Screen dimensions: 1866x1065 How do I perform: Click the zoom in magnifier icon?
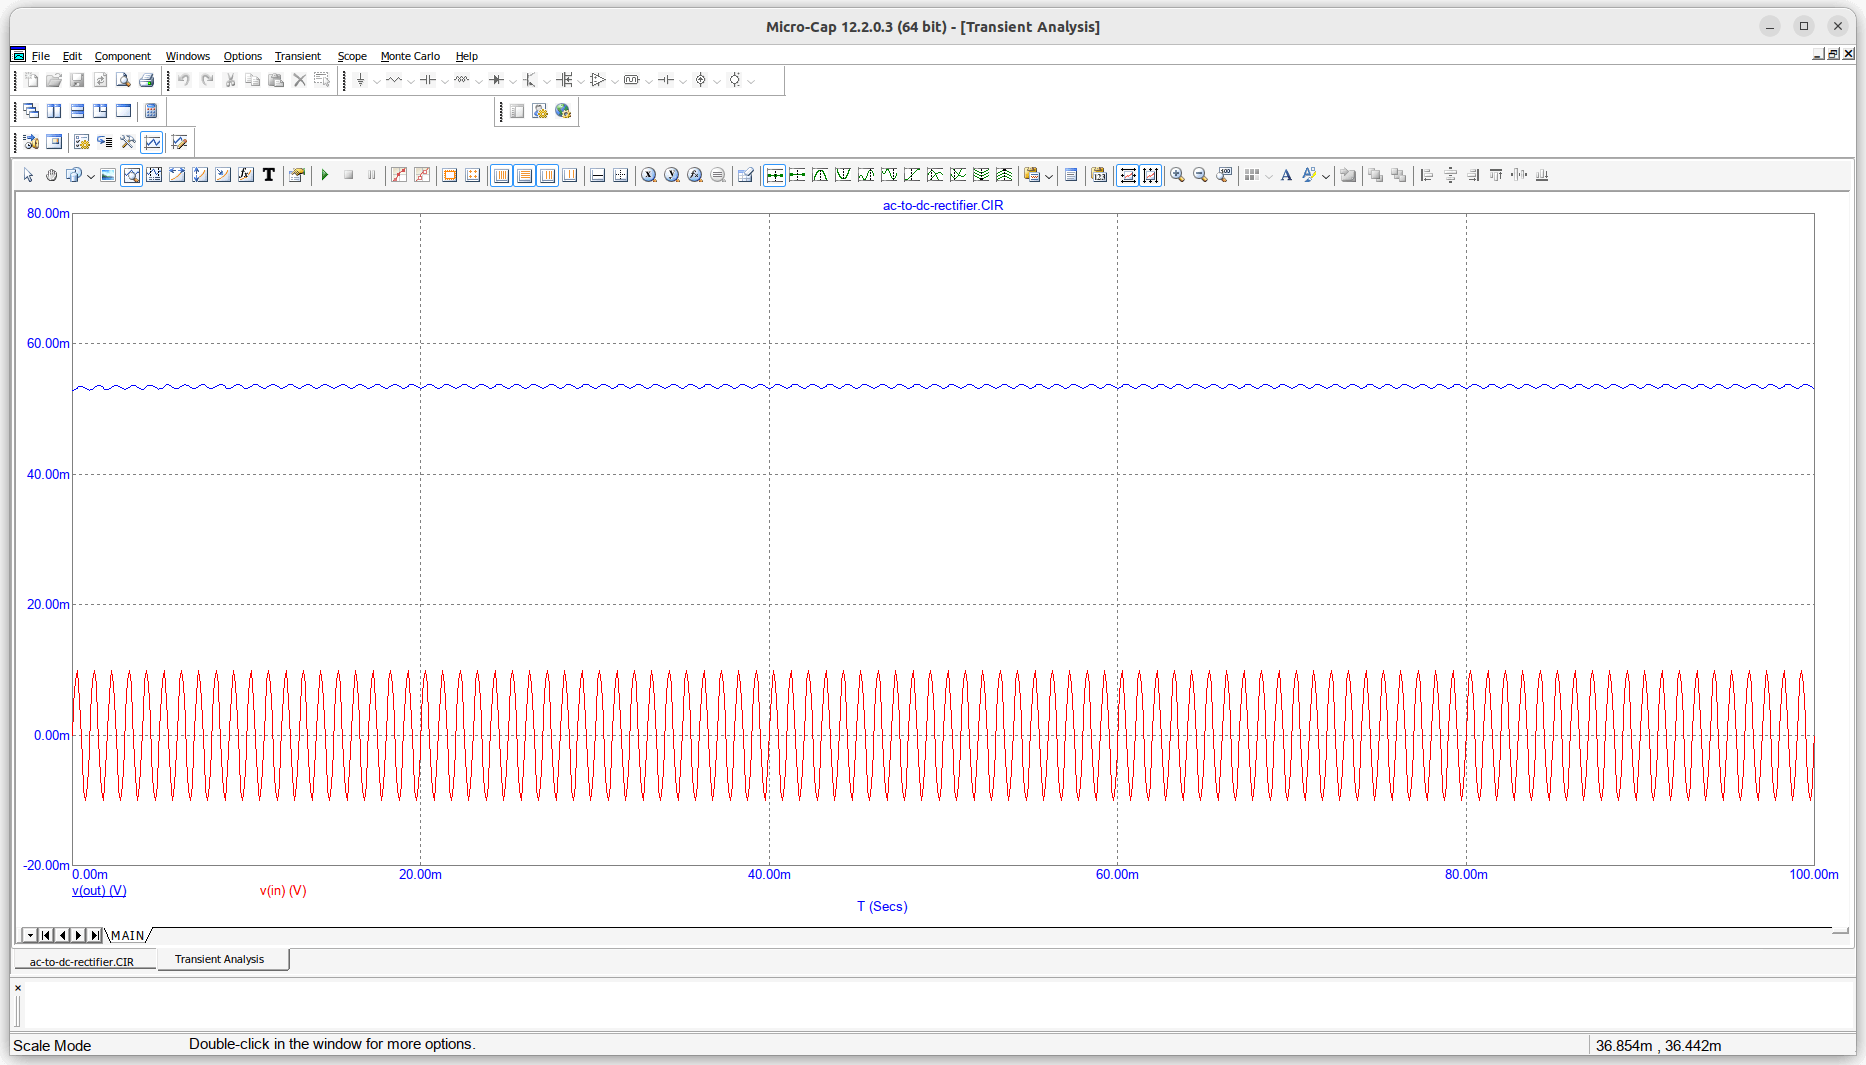click(x=1178, y=175)
